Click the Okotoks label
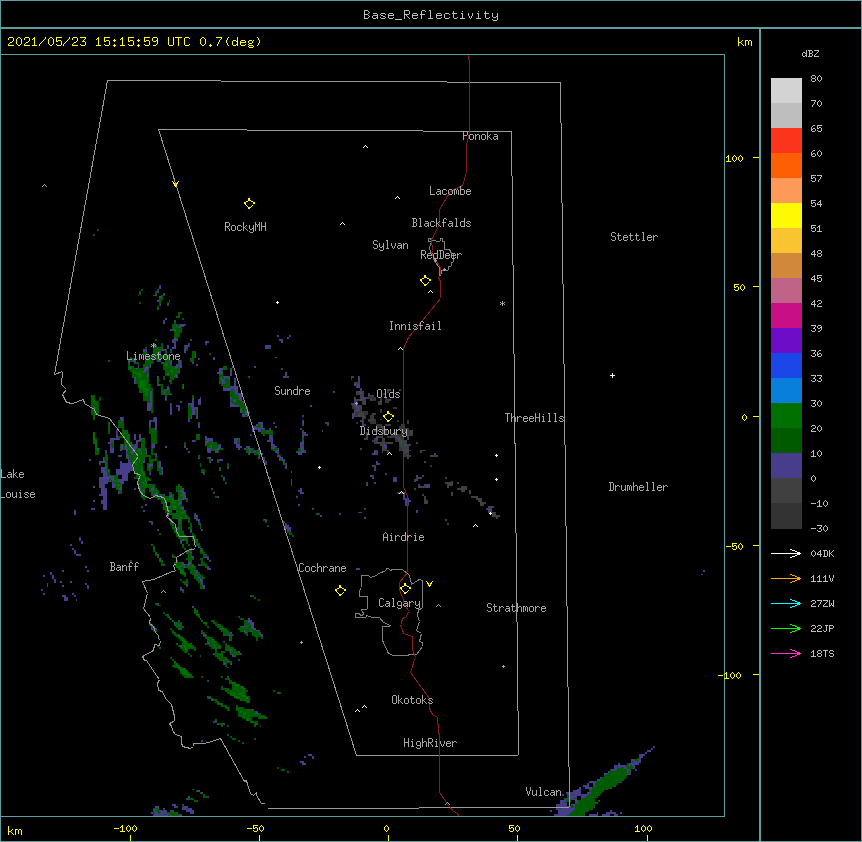The width and height of the screenshot is (862, 842). (412, 700)
